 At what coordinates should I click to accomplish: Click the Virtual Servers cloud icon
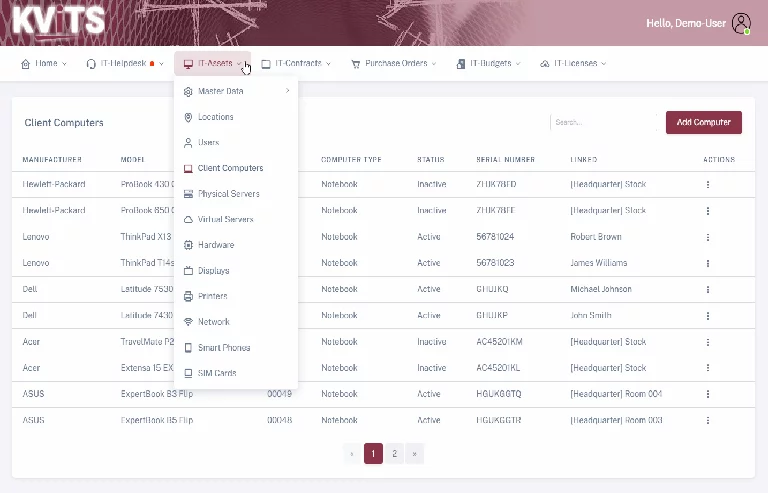188,220
